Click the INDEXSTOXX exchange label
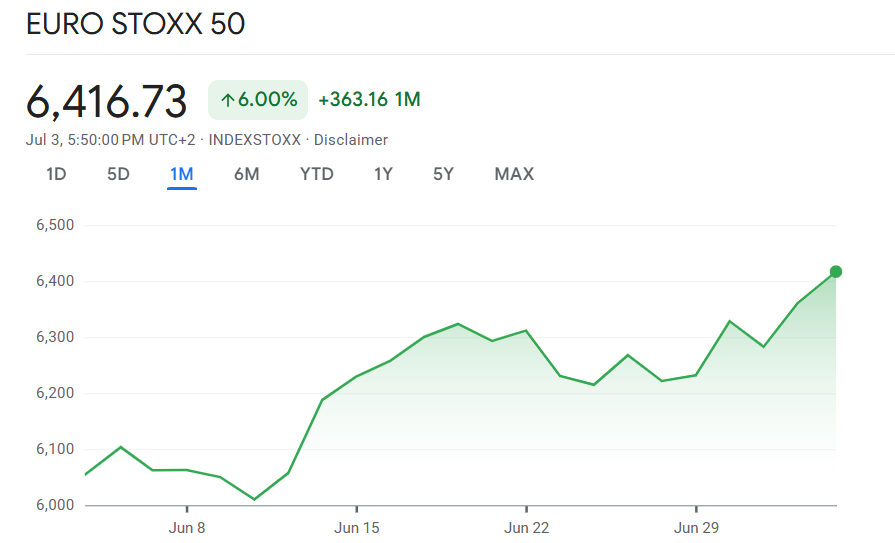This screenshot has width=895, height=543. click(255, 140)
